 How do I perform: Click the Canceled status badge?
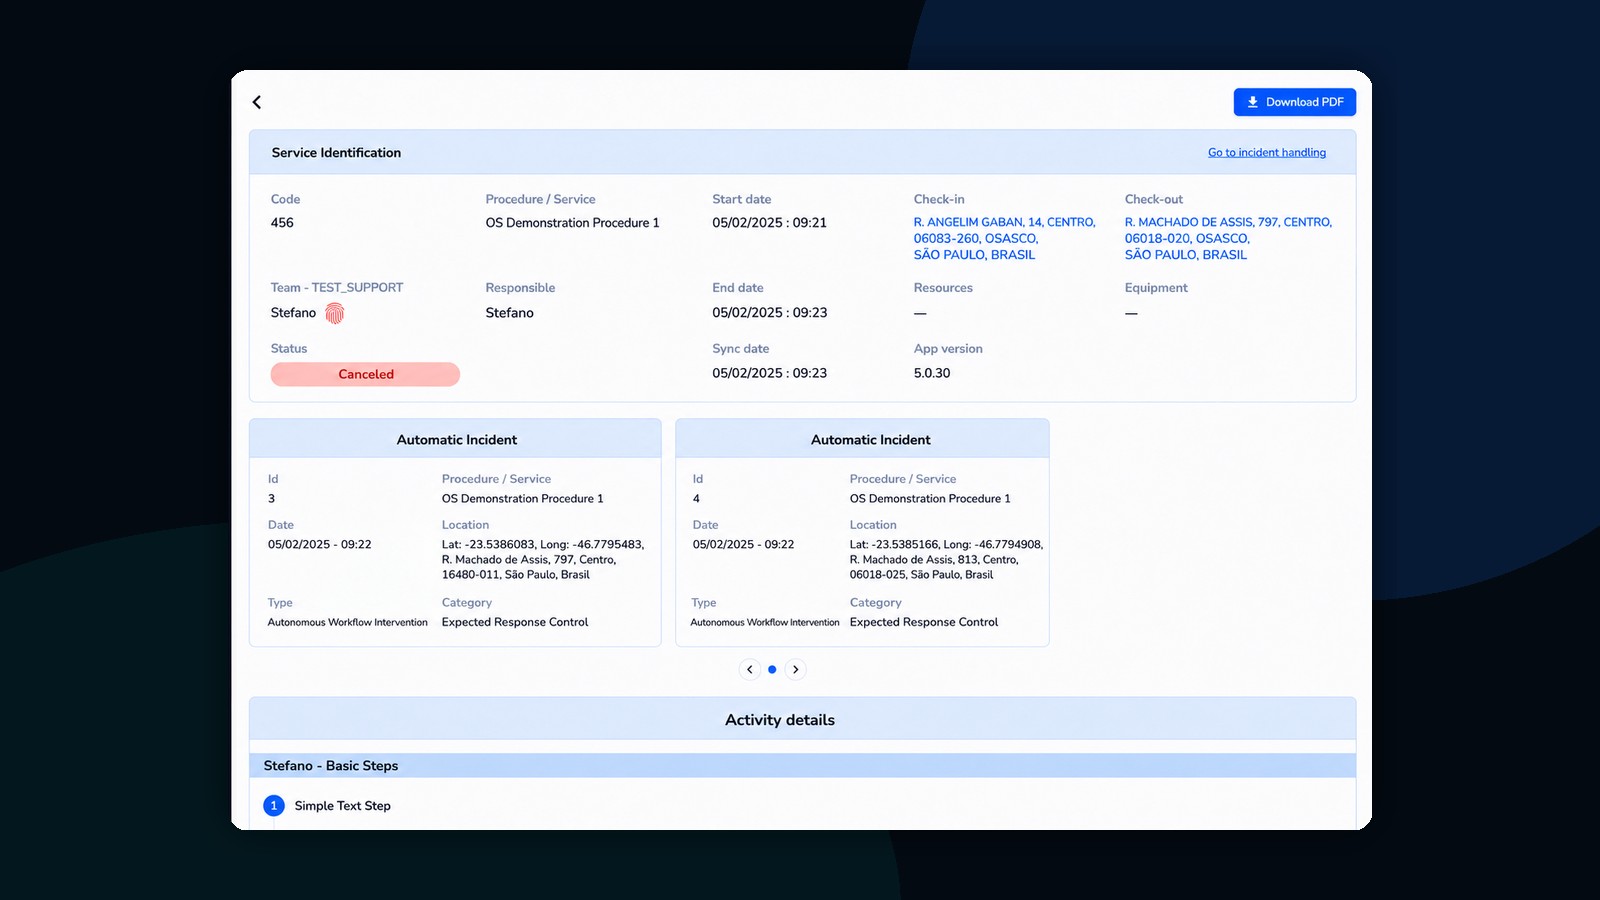[x=365, y=374]
